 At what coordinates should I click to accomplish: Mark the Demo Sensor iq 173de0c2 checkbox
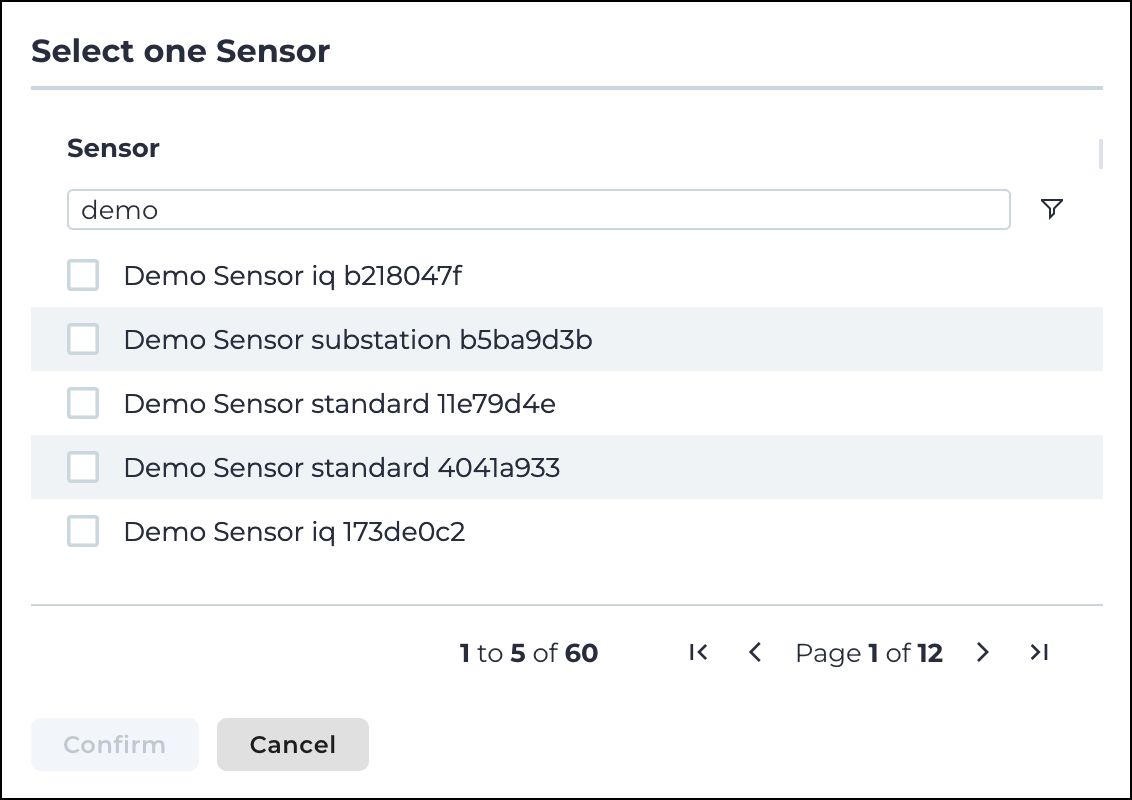(x=83, y=531)
